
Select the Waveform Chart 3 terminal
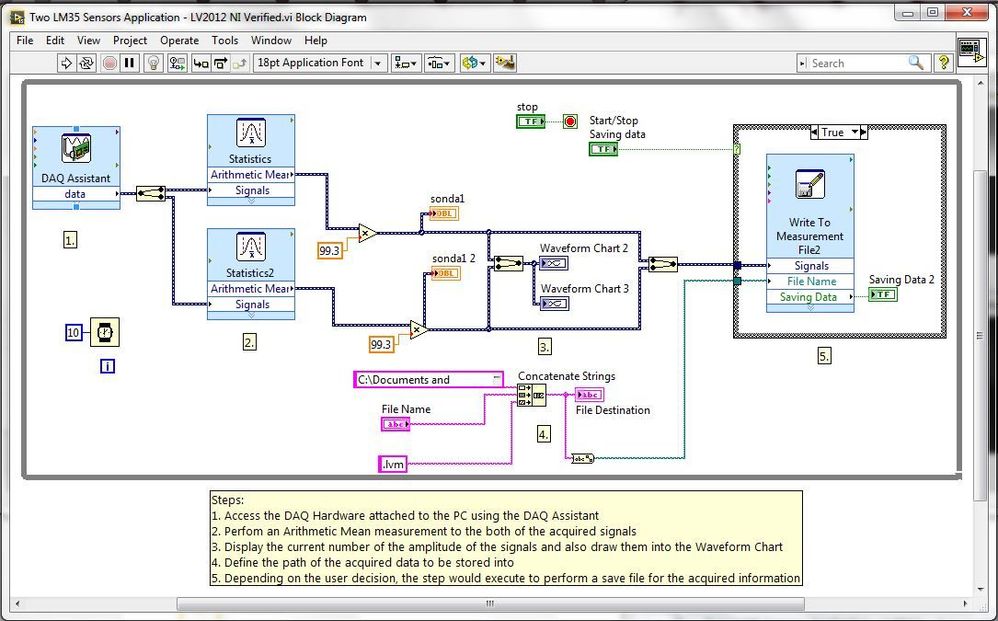(554, 304)
